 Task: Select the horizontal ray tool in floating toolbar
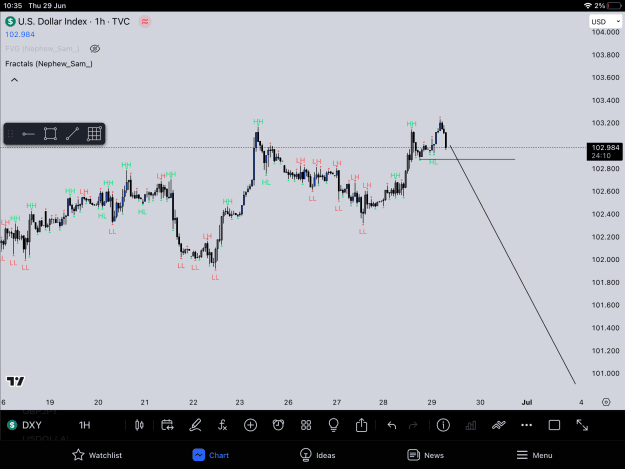28,134
